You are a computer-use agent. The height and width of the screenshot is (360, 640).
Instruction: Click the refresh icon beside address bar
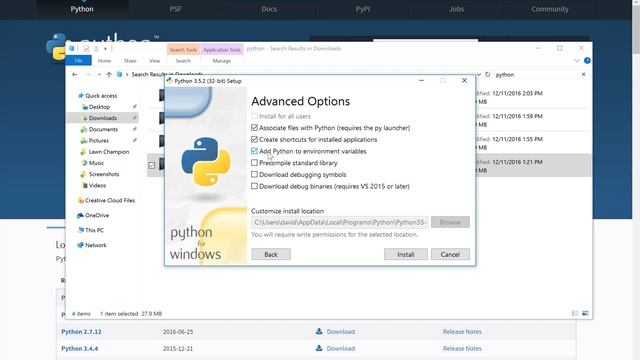(487, 74)
